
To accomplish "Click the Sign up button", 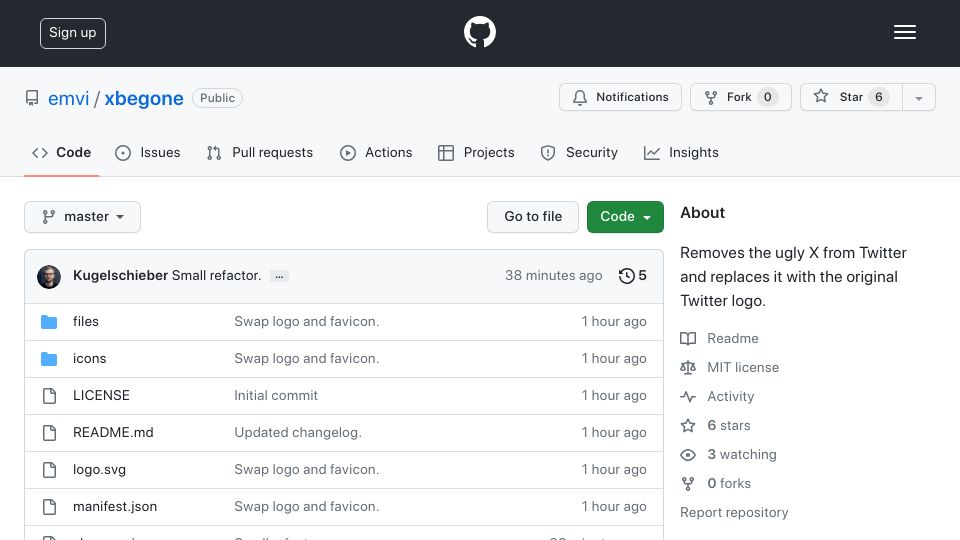I will (x=73, y=33).
